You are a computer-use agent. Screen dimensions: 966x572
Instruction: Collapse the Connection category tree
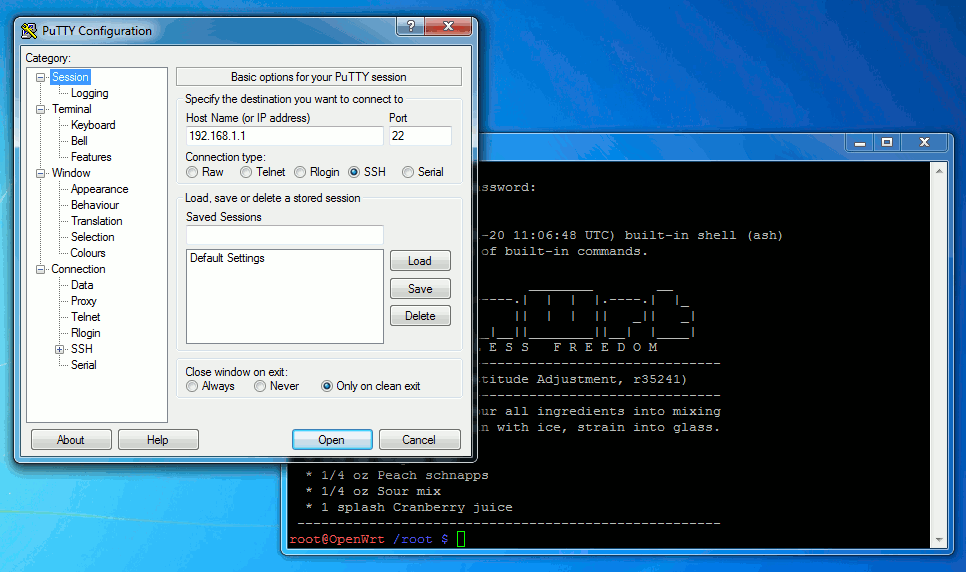pos(41,269)
